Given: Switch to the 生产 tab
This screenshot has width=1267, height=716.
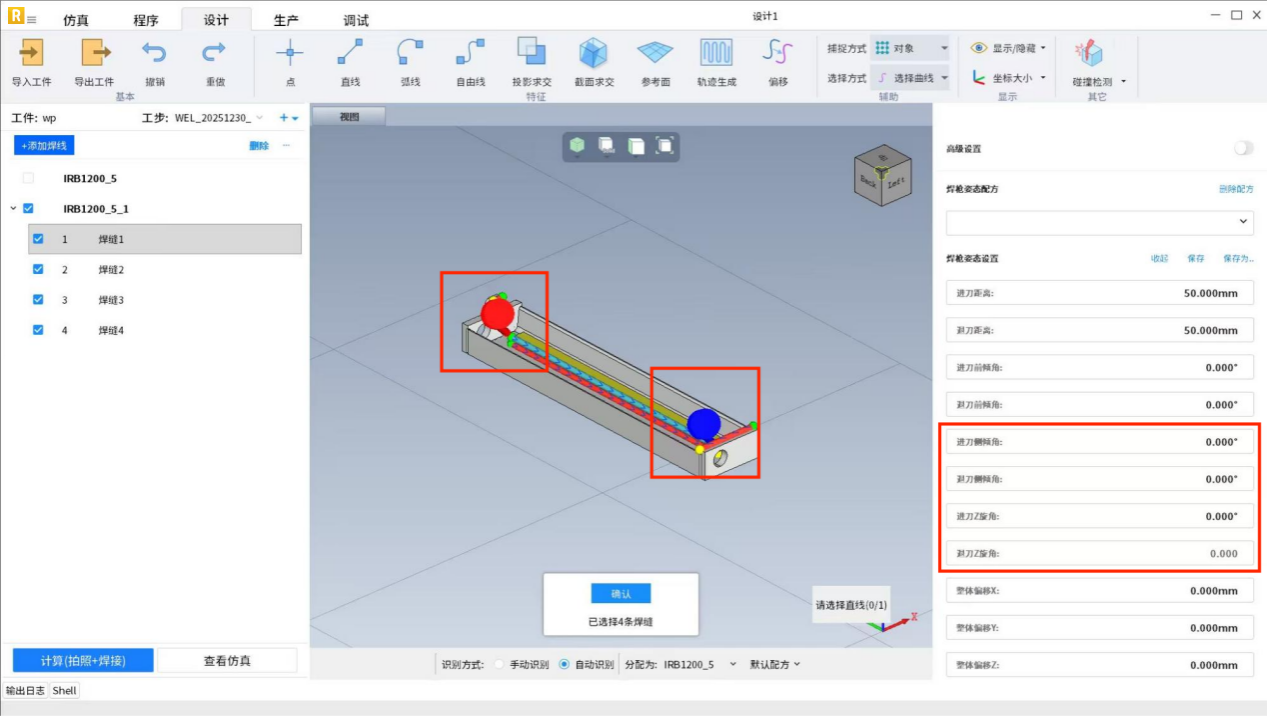Looking at the screenshot, I should (x=286, y=20).
